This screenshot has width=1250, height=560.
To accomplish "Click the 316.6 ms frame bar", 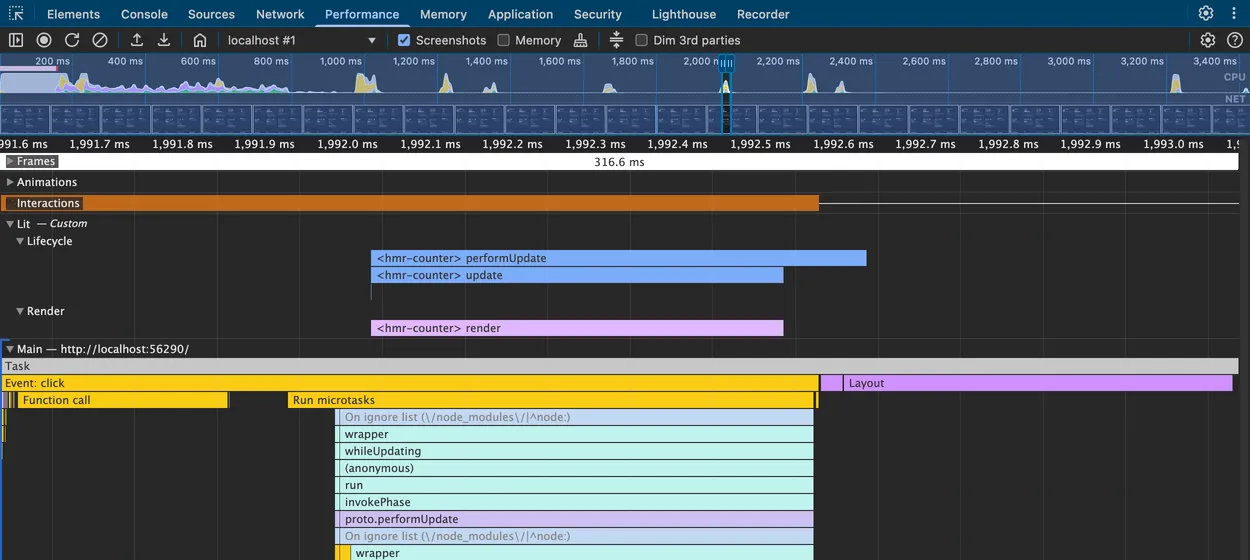I will point(619,161).
